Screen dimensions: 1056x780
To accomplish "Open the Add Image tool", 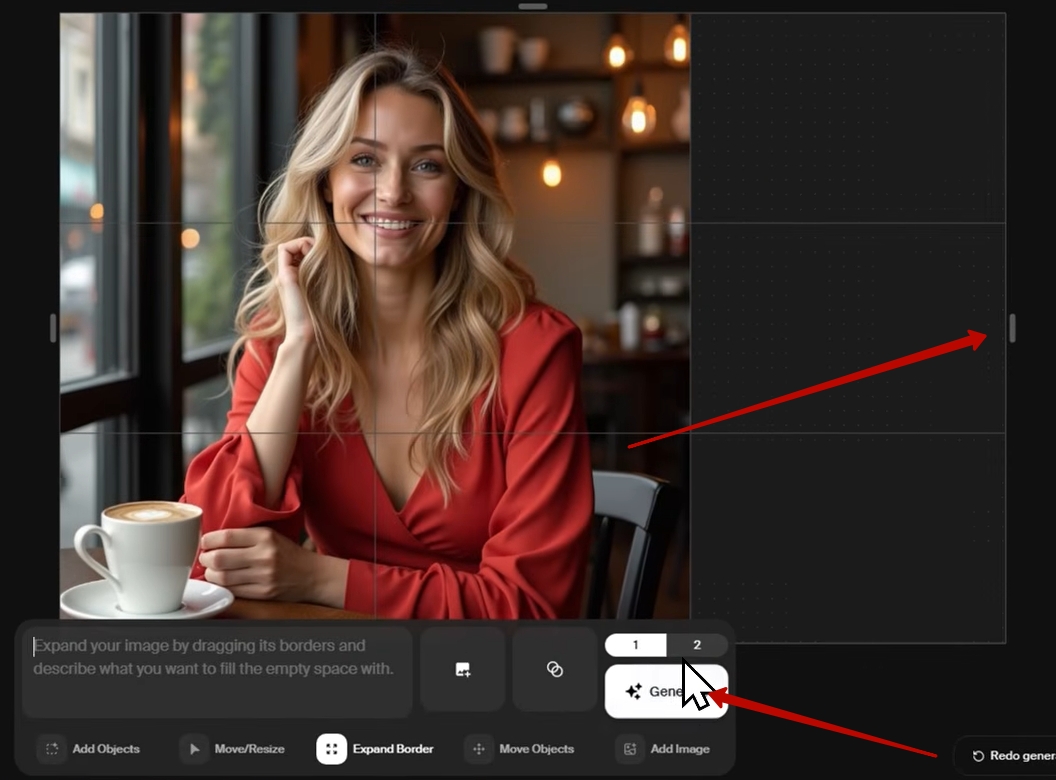I will tap(630, 749).
